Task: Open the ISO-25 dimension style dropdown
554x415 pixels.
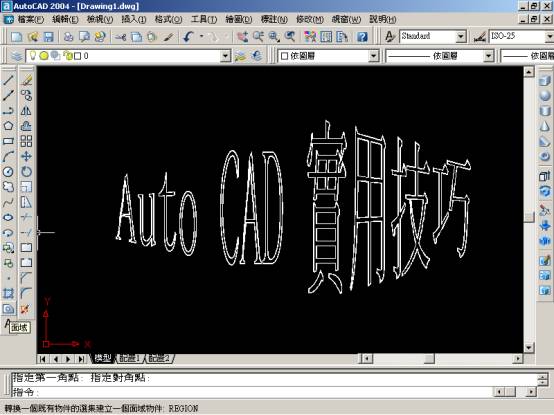Action: coord(549,36)
